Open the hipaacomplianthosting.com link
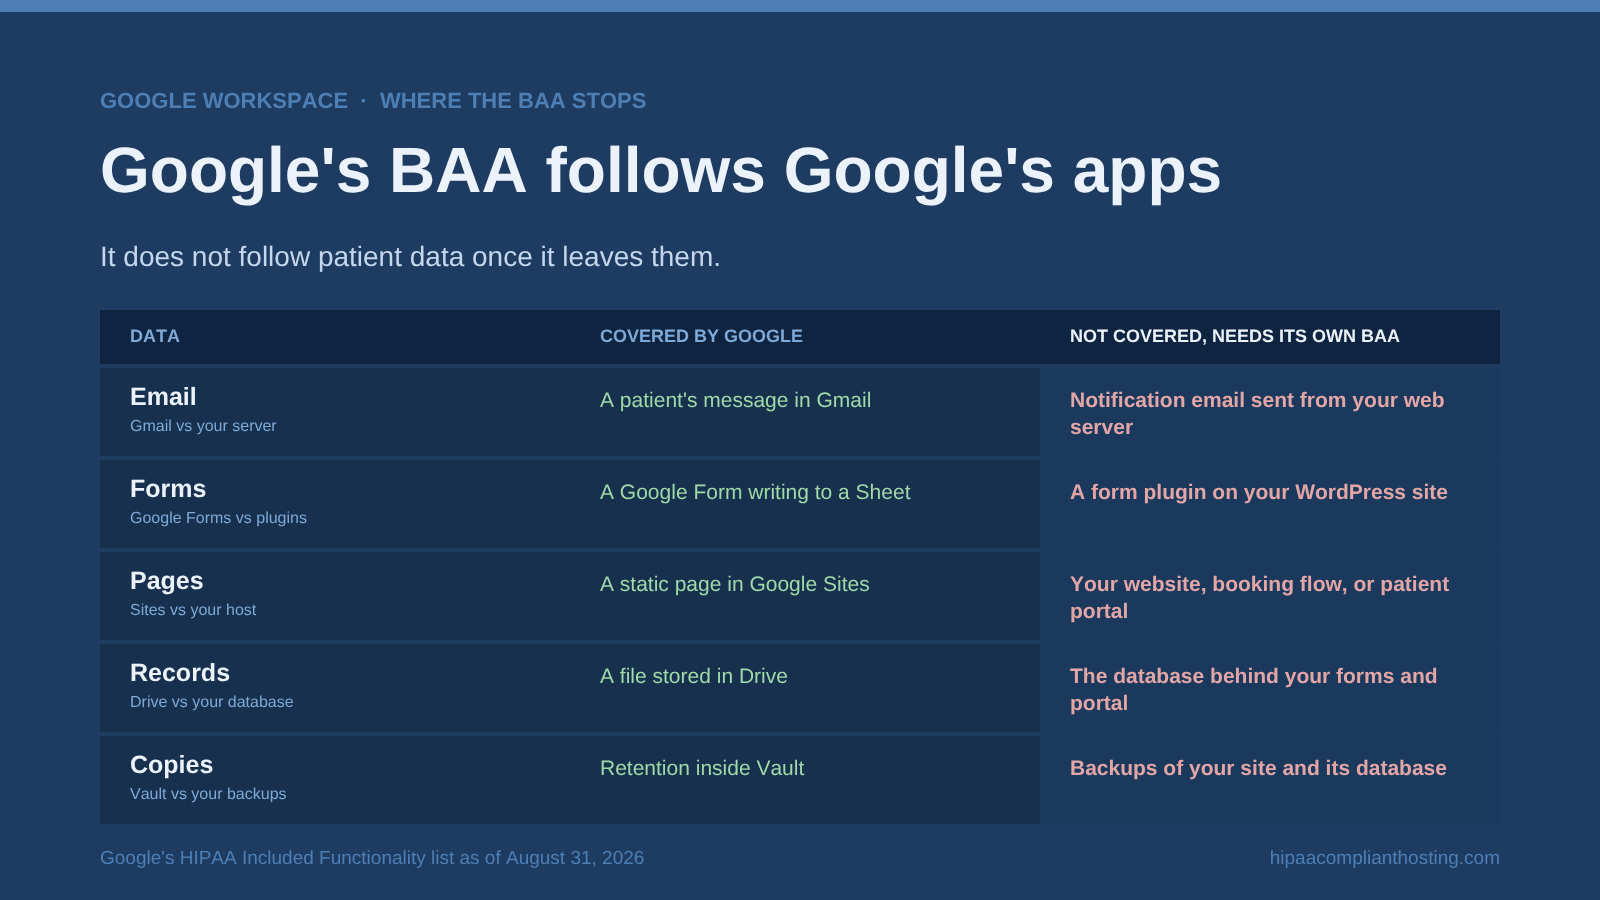 tap(1385, 858)
